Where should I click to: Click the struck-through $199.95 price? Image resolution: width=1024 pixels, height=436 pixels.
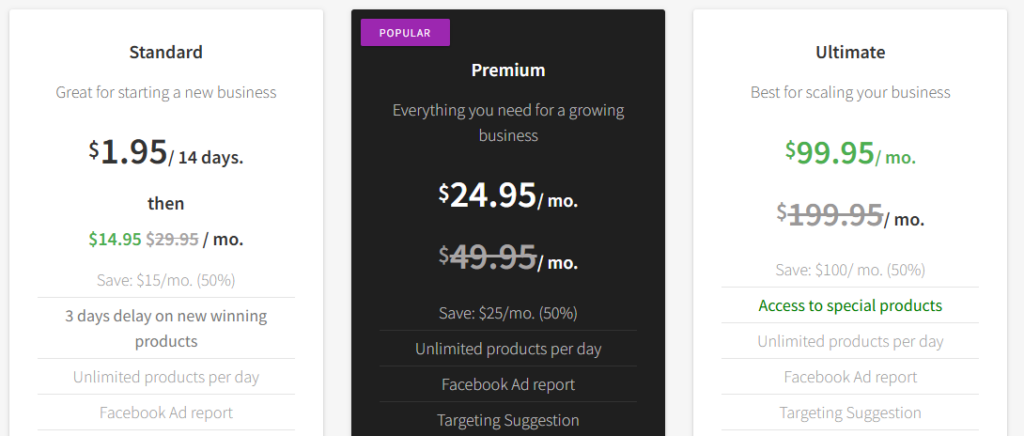click(829, 215)
